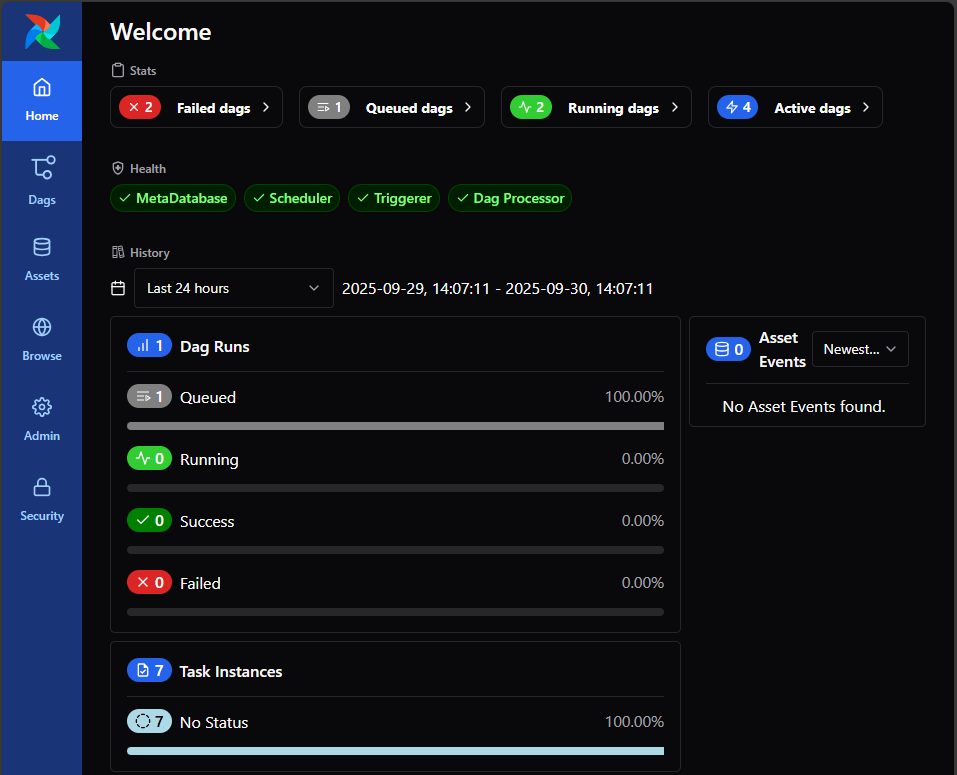
Task: View the Running dags list
Action: (x=596, y=107)
